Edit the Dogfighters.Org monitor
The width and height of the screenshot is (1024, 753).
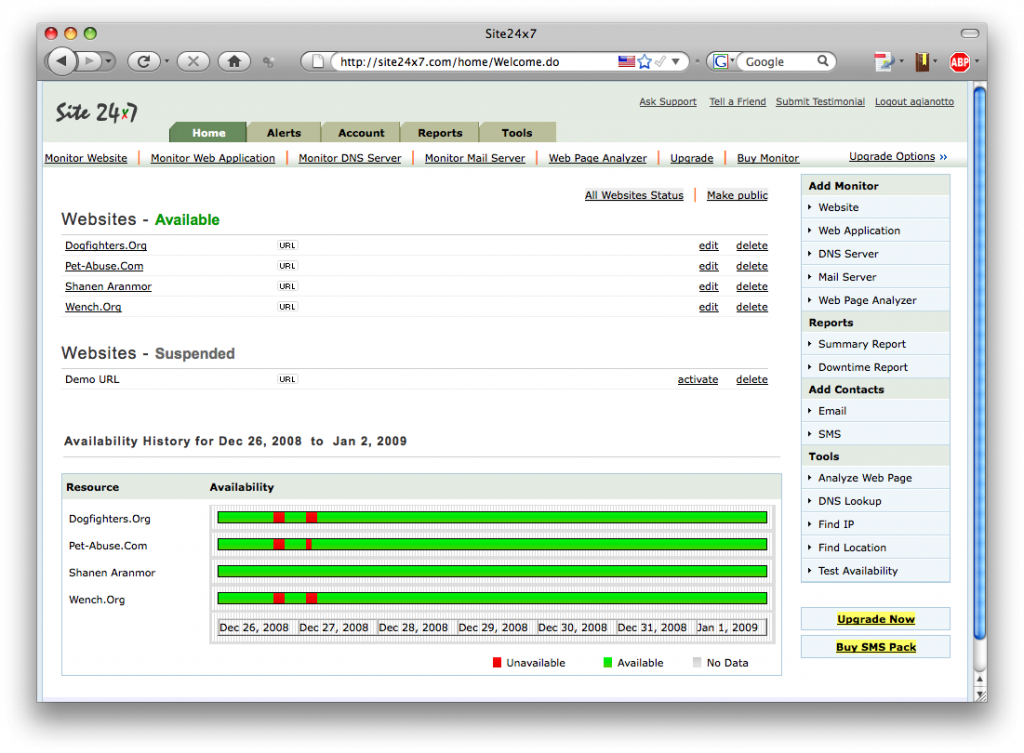coord(709,246)
